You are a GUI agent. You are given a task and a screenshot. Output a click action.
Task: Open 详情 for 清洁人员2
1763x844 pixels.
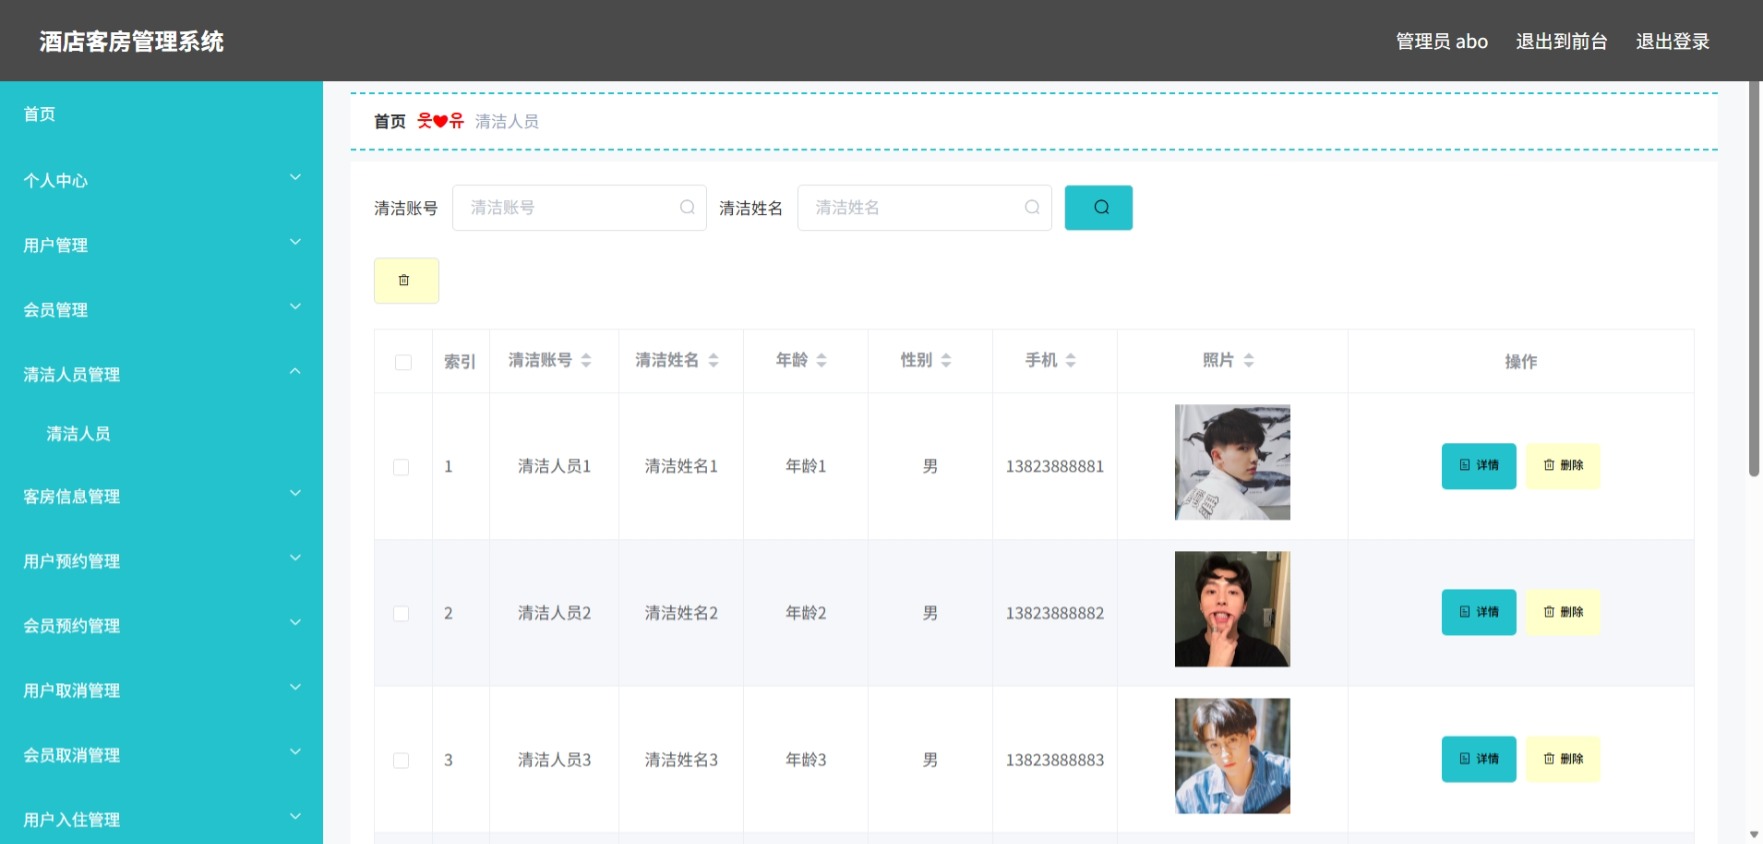[1479, 612]
